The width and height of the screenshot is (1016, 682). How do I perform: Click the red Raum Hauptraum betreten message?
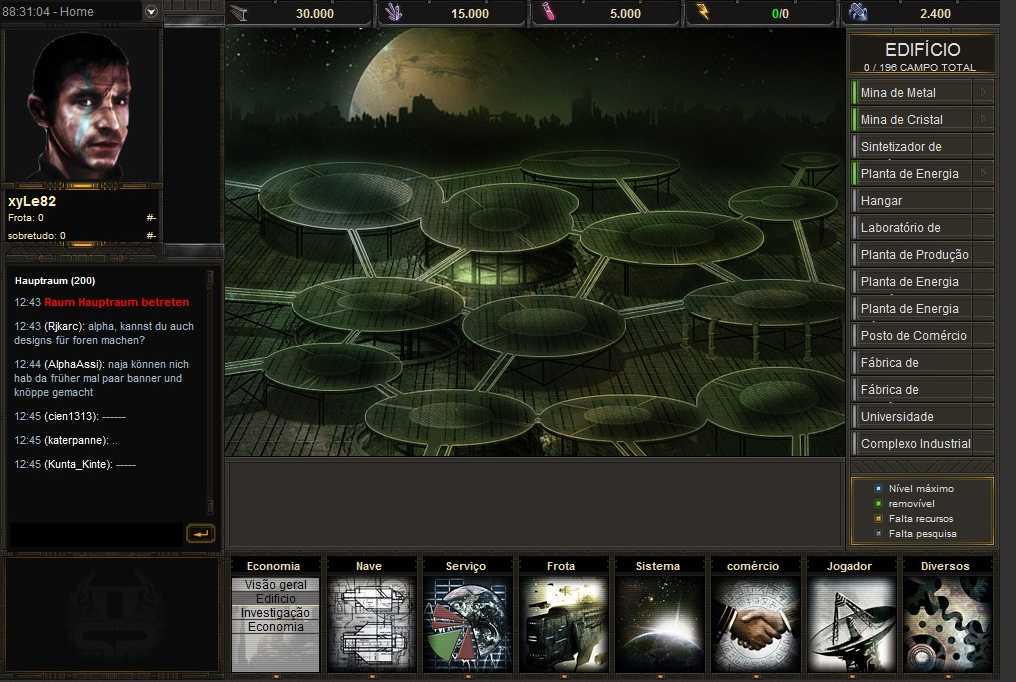pos(117,302)
